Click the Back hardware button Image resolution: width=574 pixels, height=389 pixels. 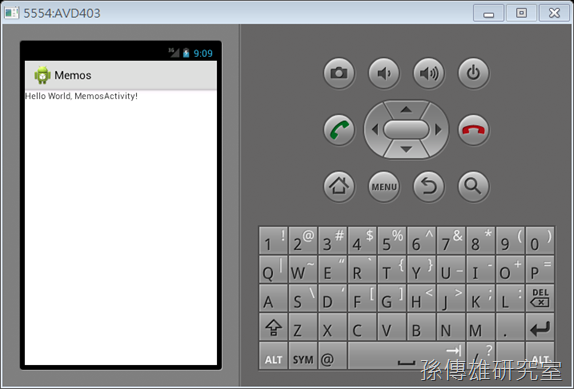pyautogui.click(x=429, y=187)
